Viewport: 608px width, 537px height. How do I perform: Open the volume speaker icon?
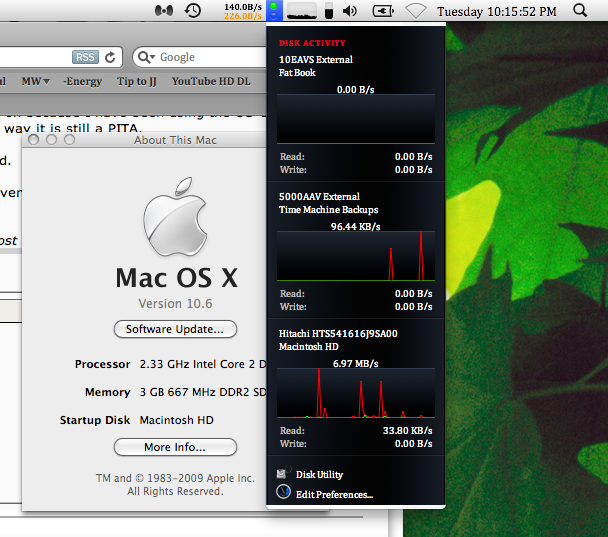tap(350, 11)
